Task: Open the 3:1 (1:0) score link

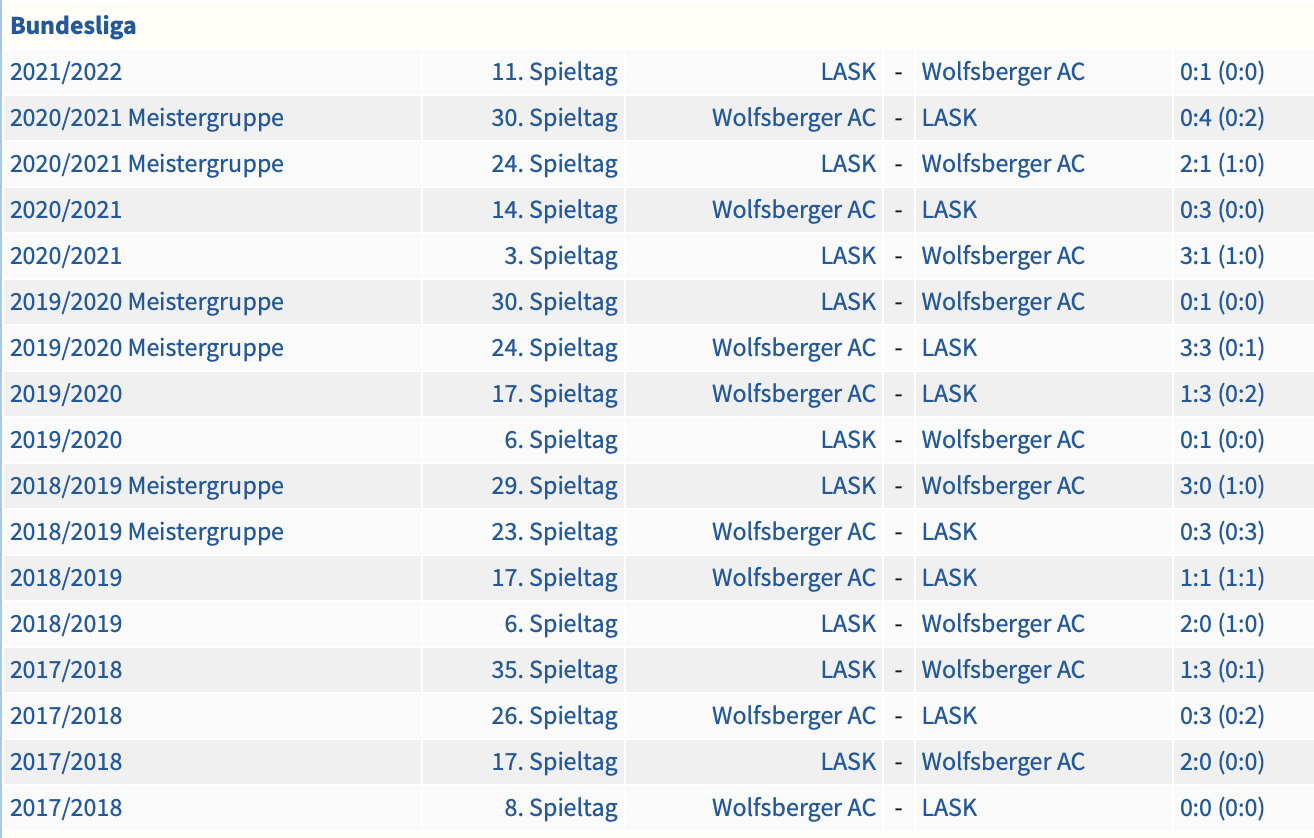Action: point(1222,256)
